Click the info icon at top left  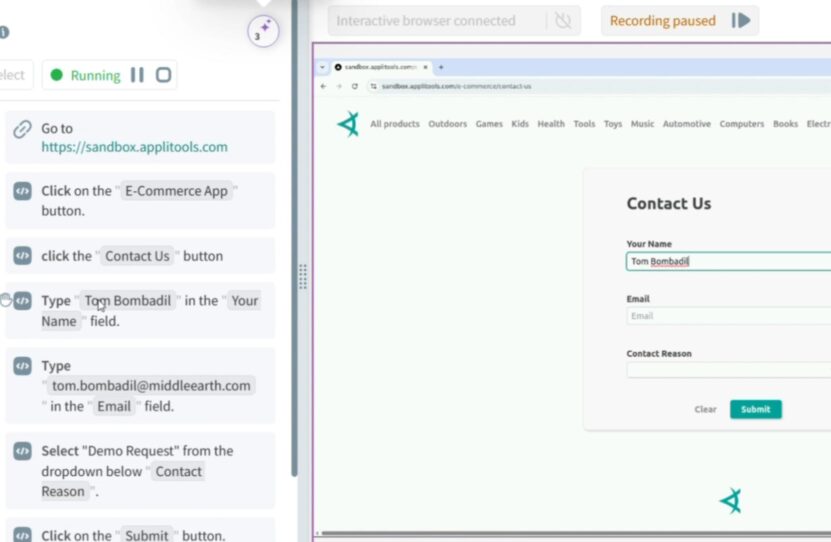[x=4, y=32]
